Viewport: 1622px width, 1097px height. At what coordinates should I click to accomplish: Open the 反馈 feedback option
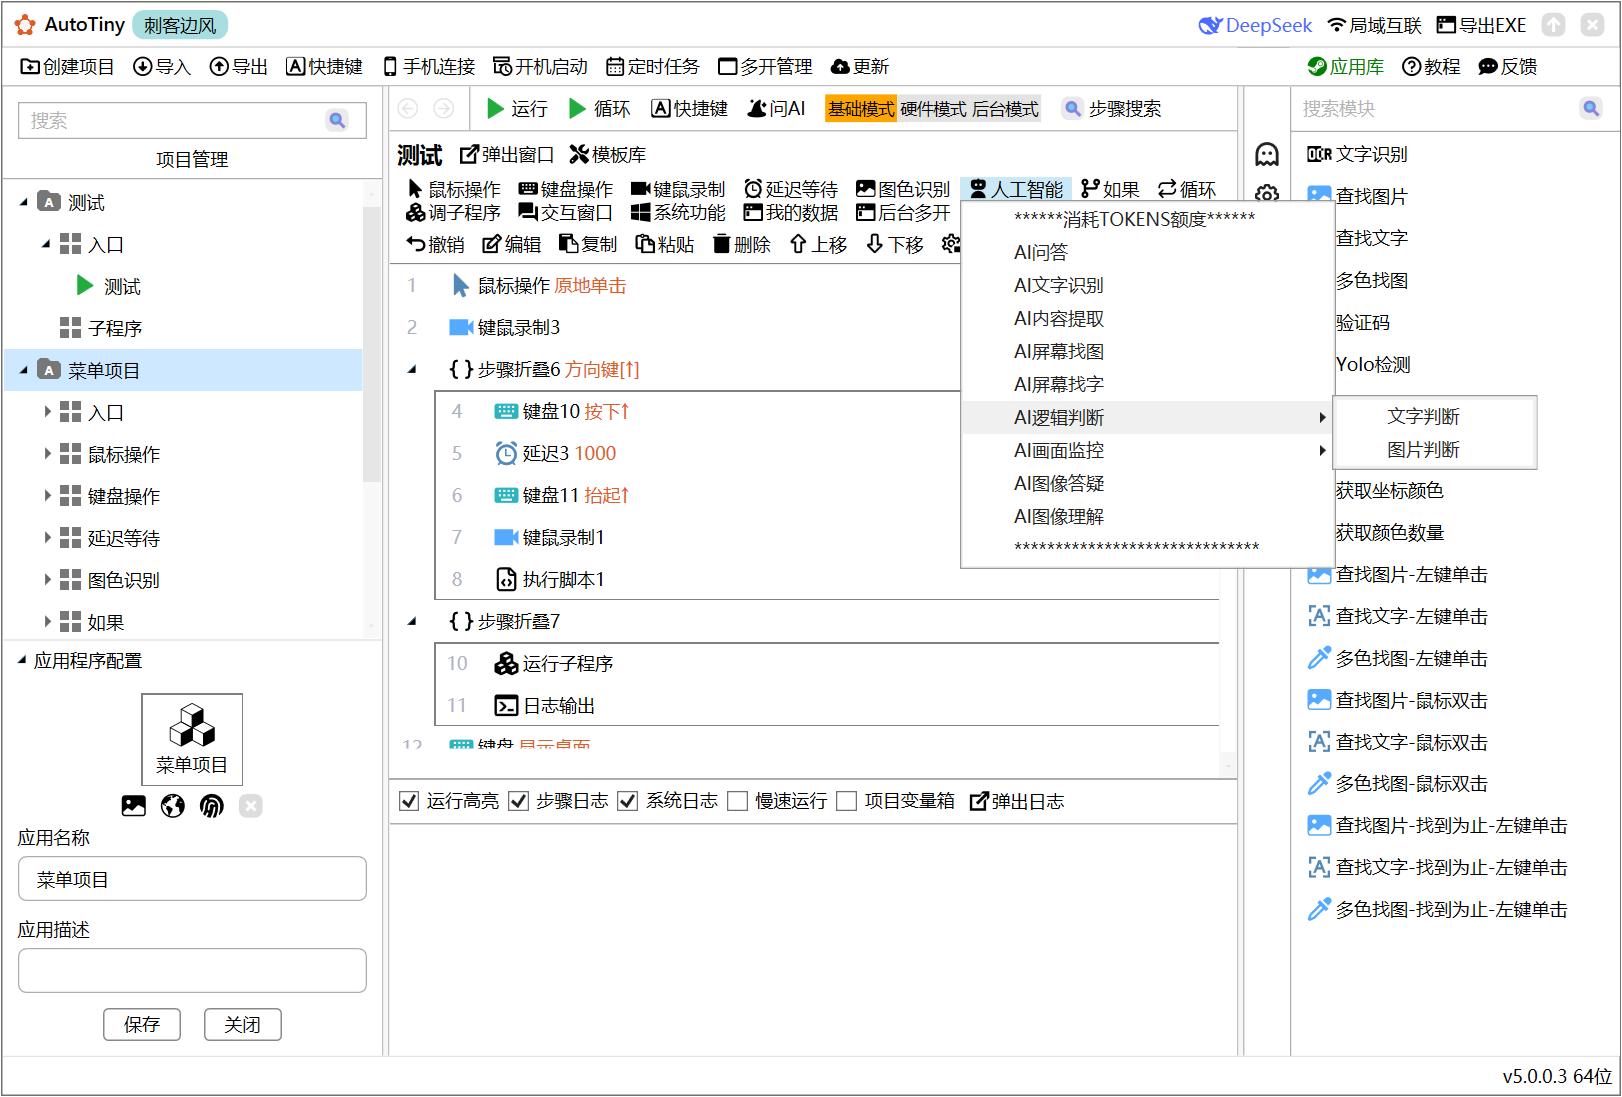(1508, 67)
